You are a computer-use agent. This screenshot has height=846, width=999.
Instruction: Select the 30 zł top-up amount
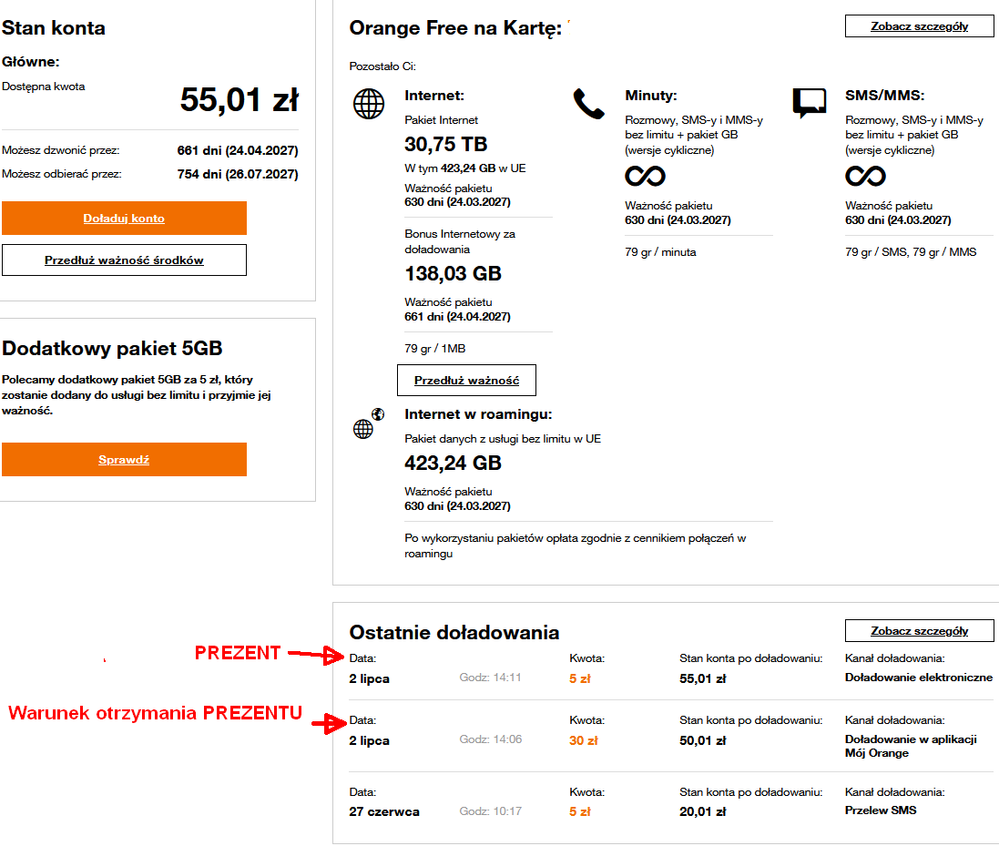pos(583,741)
